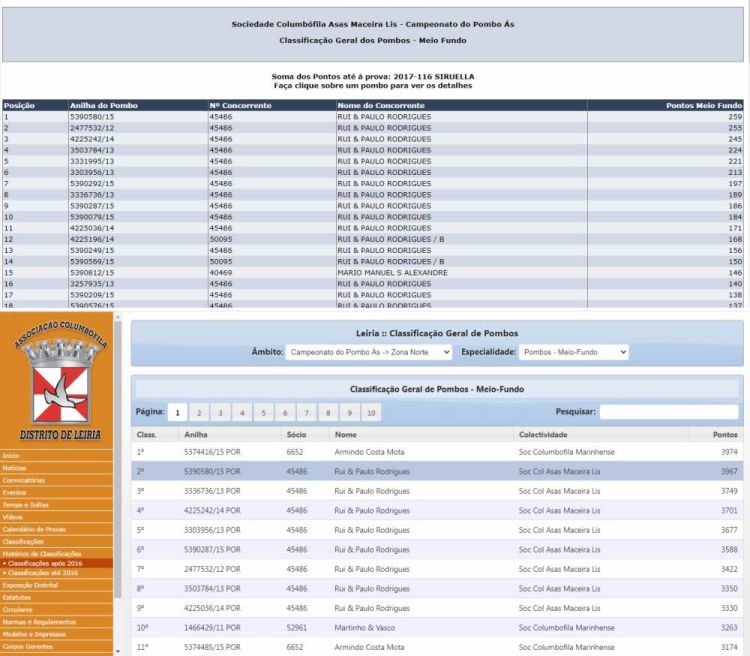Go to results page 6
The width and height of the screenshot is (750, 656).
(x=285, y=412)
